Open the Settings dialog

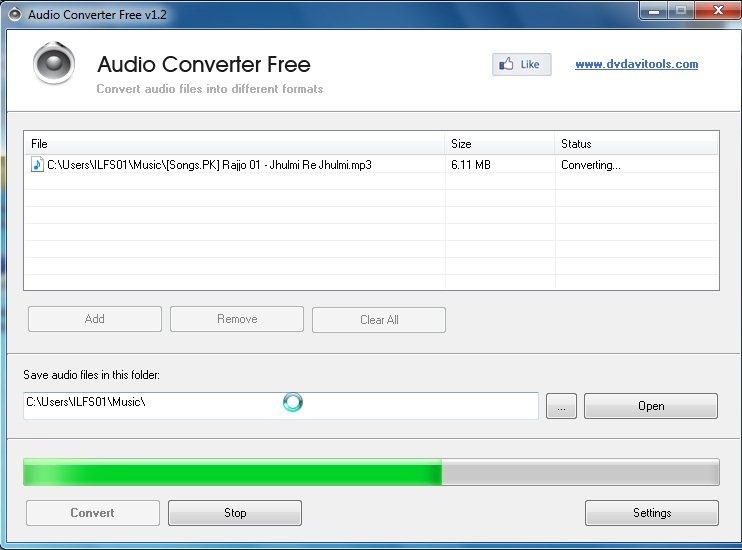point(652,513)
